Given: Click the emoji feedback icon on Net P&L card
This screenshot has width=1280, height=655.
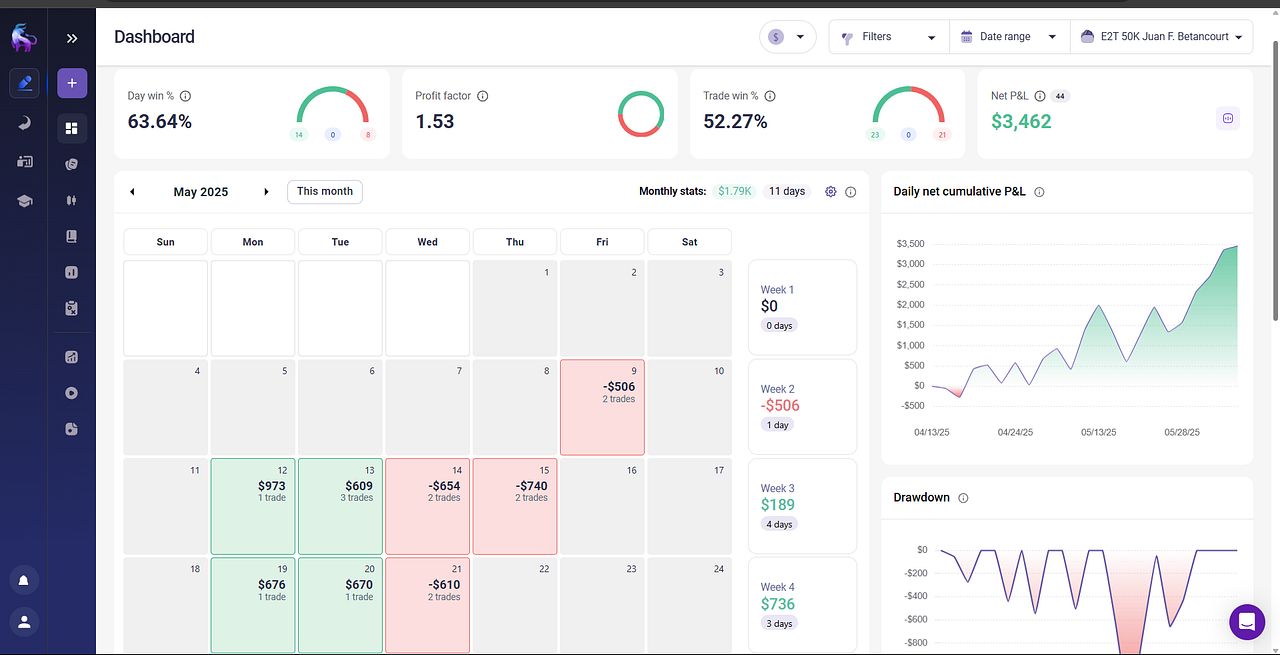Looking at the screenshot, I should (1228, 118).
